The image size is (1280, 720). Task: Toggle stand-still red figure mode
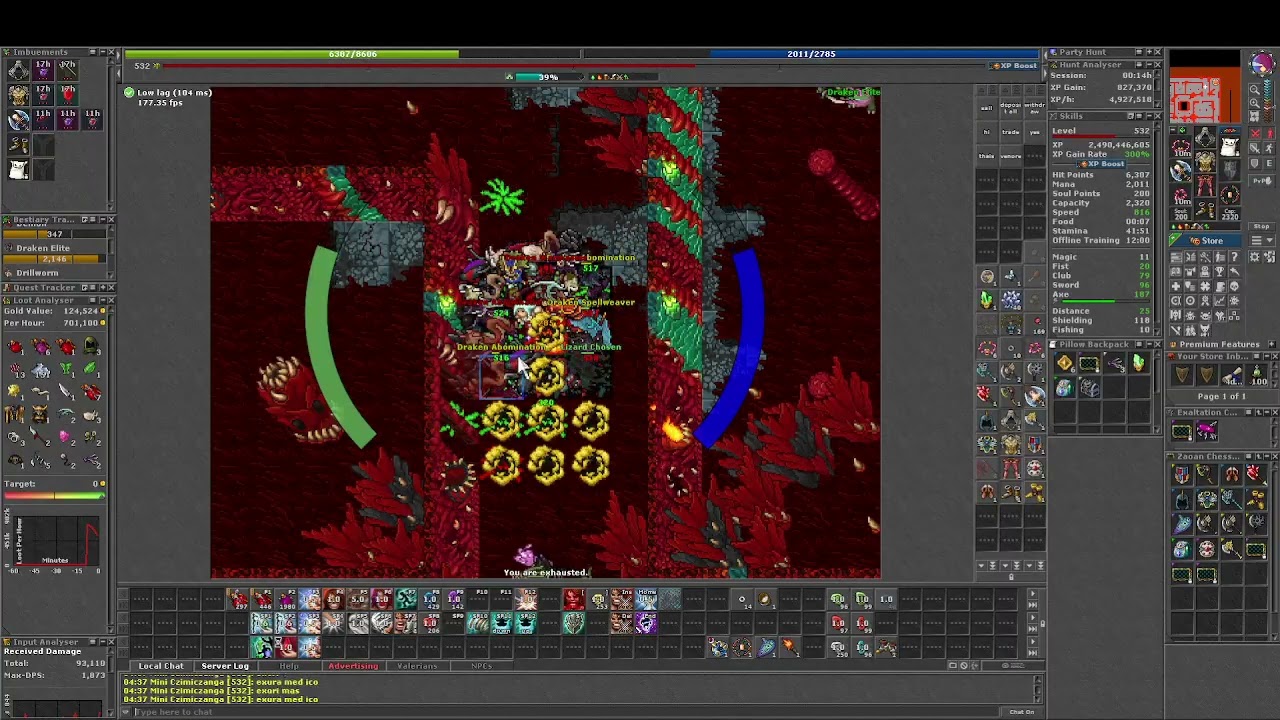pos(1270,133)
